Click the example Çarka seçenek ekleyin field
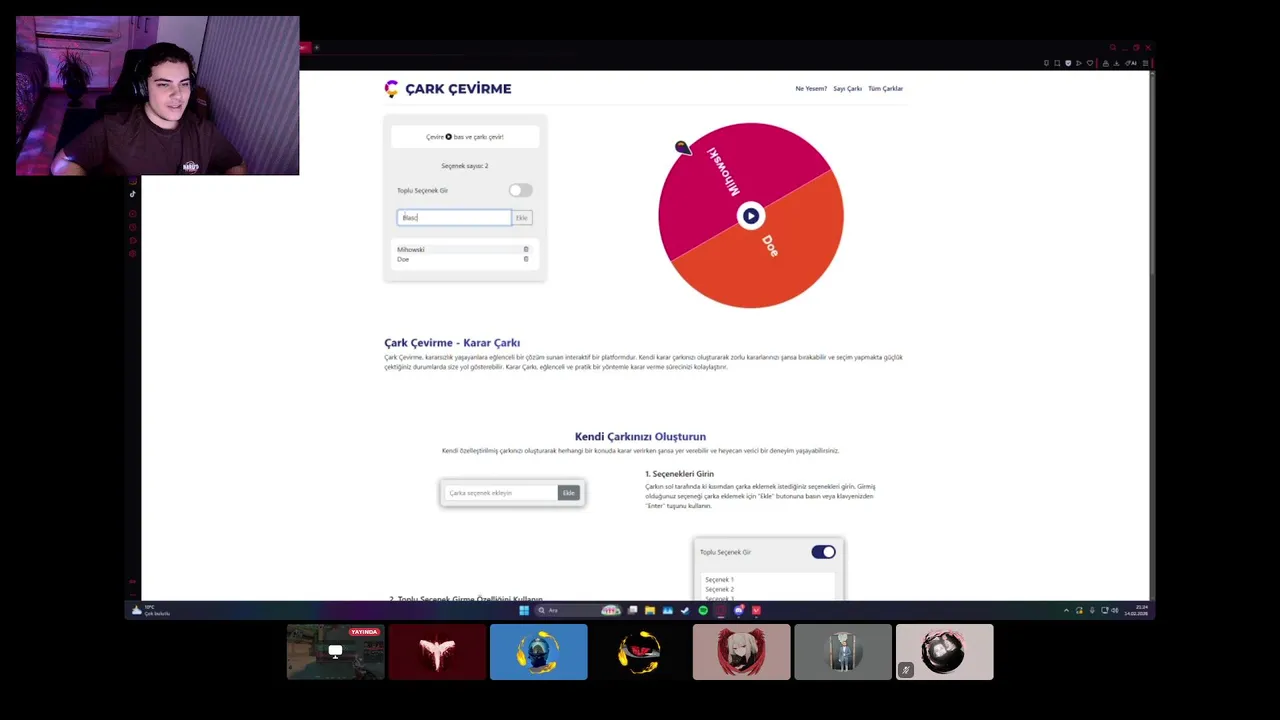 [501, 492]
